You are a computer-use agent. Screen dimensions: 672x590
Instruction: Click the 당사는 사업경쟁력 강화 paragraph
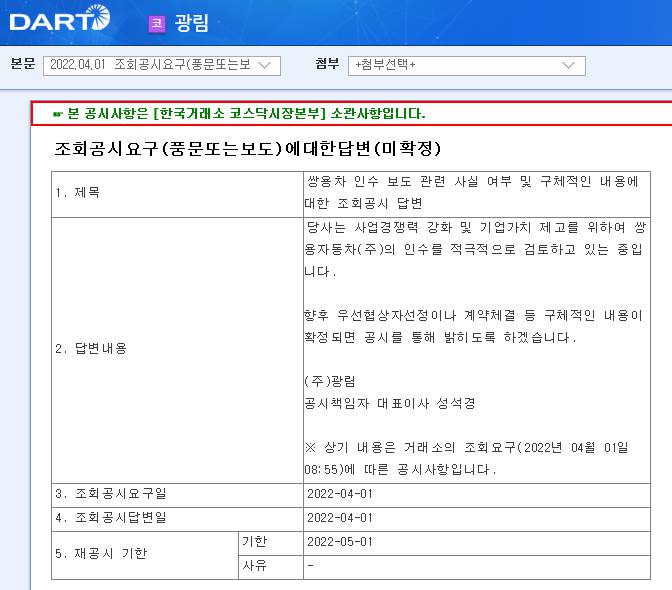point(475,249)
